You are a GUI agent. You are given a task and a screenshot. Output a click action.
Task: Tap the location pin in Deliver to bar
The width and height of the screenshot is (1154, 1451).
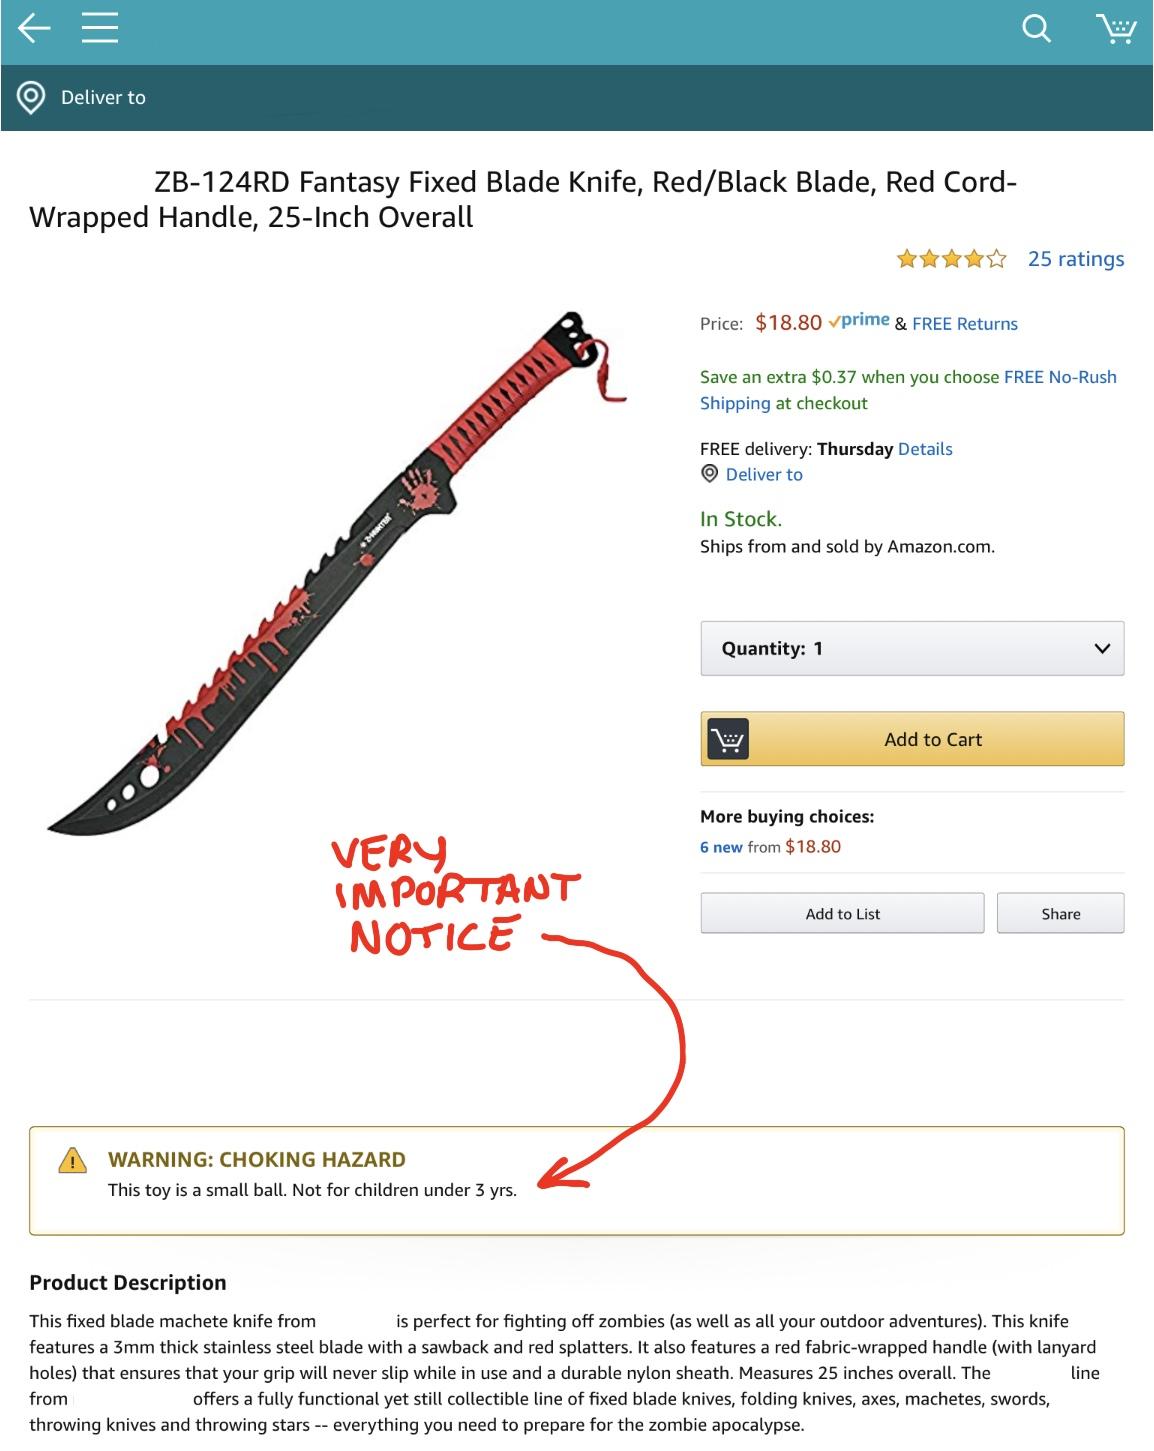pyautogui.click(x=31, y=97)
